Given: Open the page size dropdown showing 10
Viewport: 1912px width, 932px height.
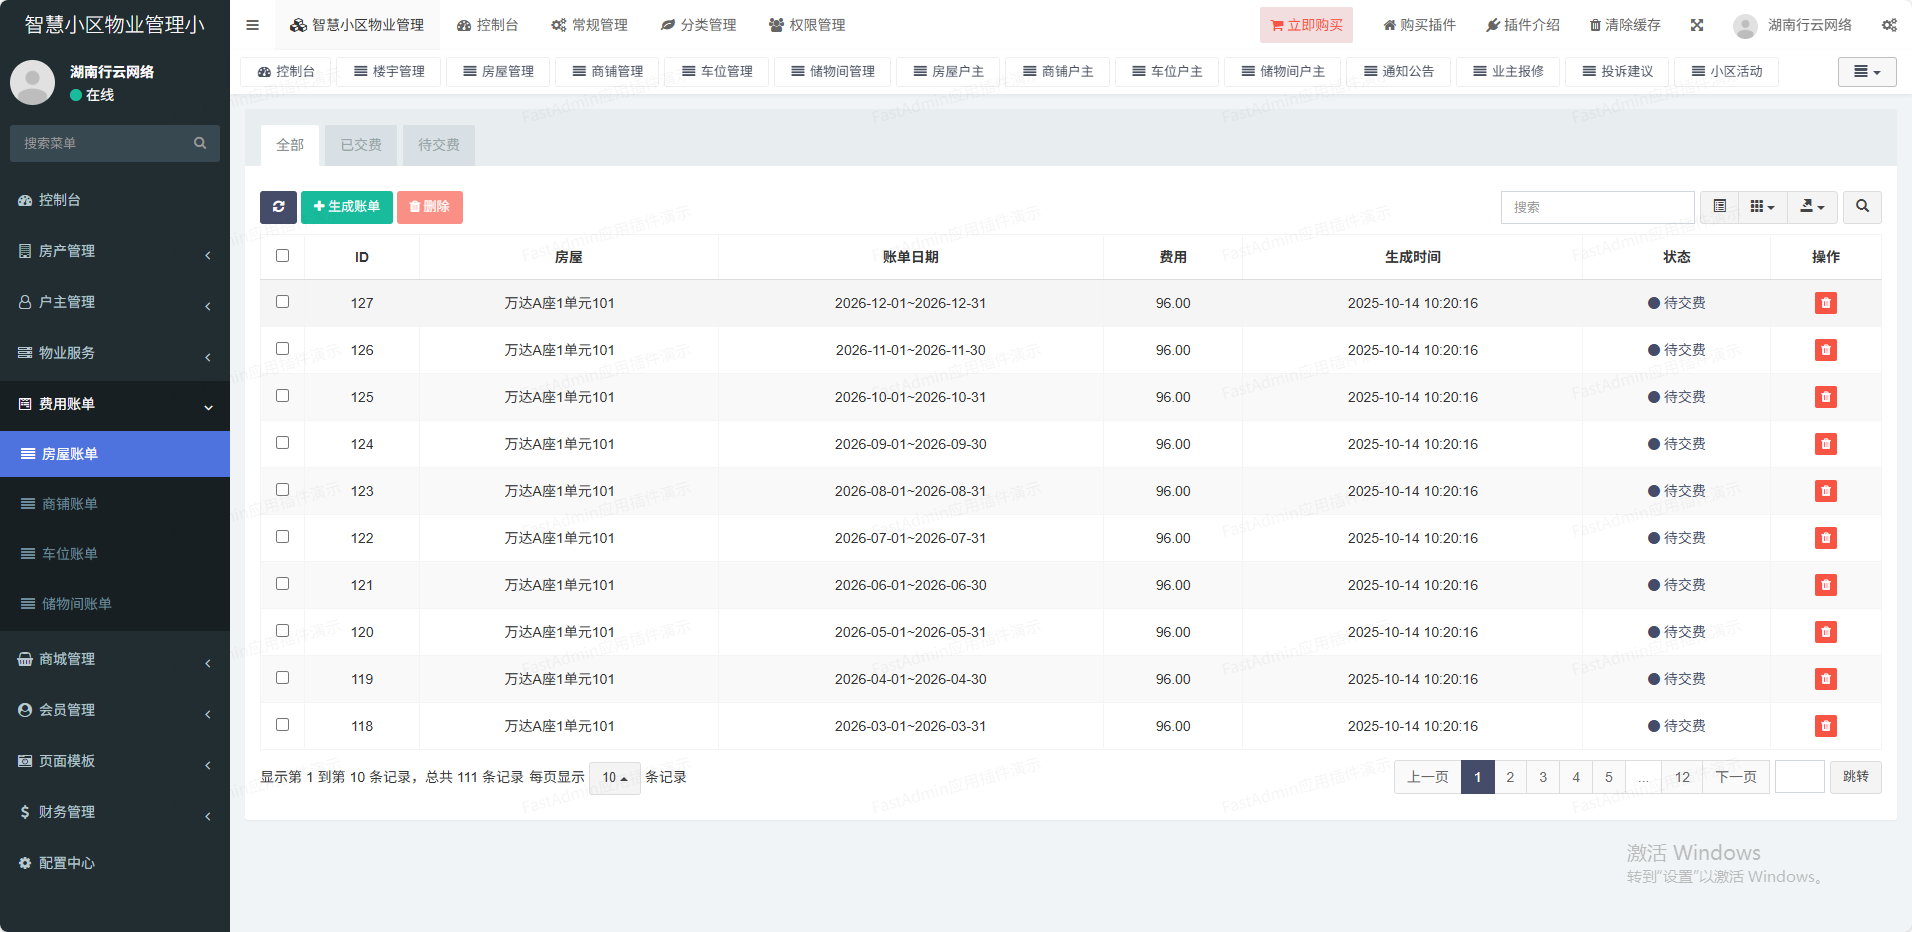Looking at the screenshot, I should click(x=614, y=777).
